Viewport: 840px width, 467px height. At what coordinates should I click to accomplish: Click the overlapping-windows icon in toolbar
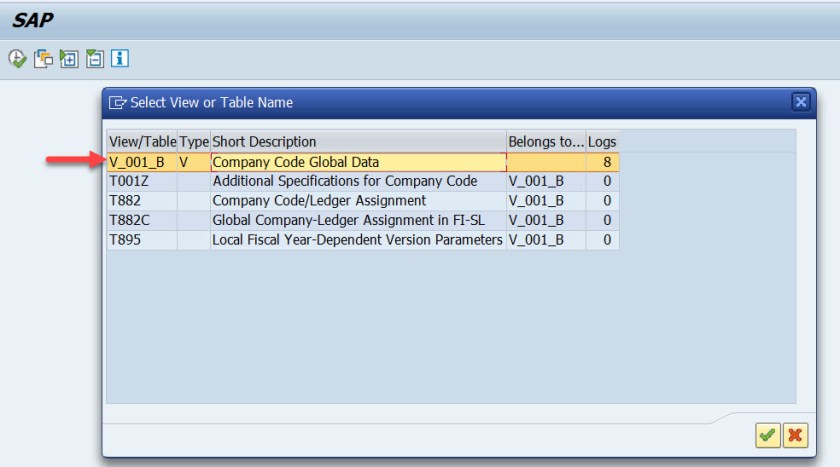pyautogui.click(x=43, y=59)
